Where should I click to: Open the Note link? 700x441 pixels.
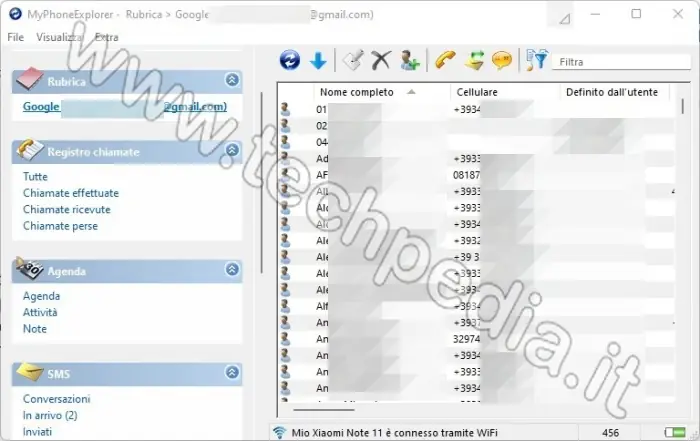coord(35,329)
